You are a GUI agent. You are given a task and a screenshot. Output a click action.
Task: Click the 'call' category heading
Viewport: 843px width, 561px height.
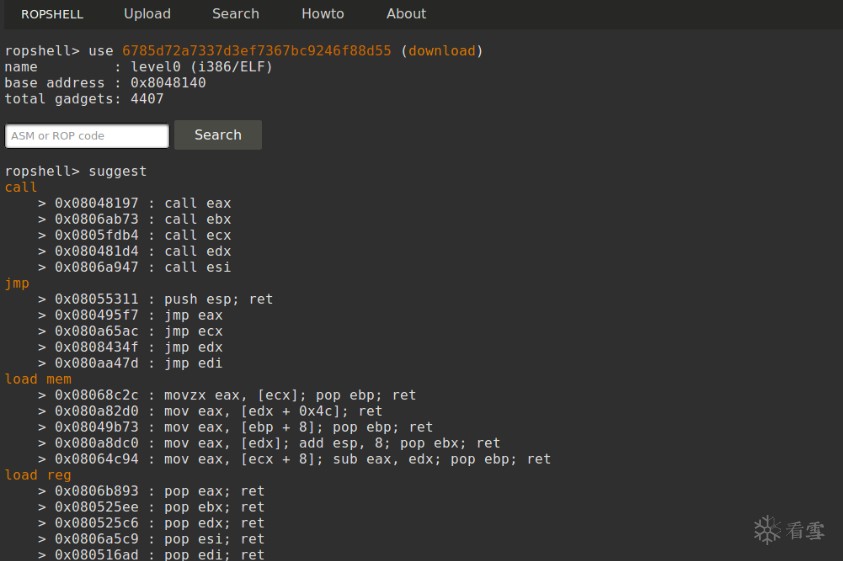pyautogui.click(x=21, y=187)
